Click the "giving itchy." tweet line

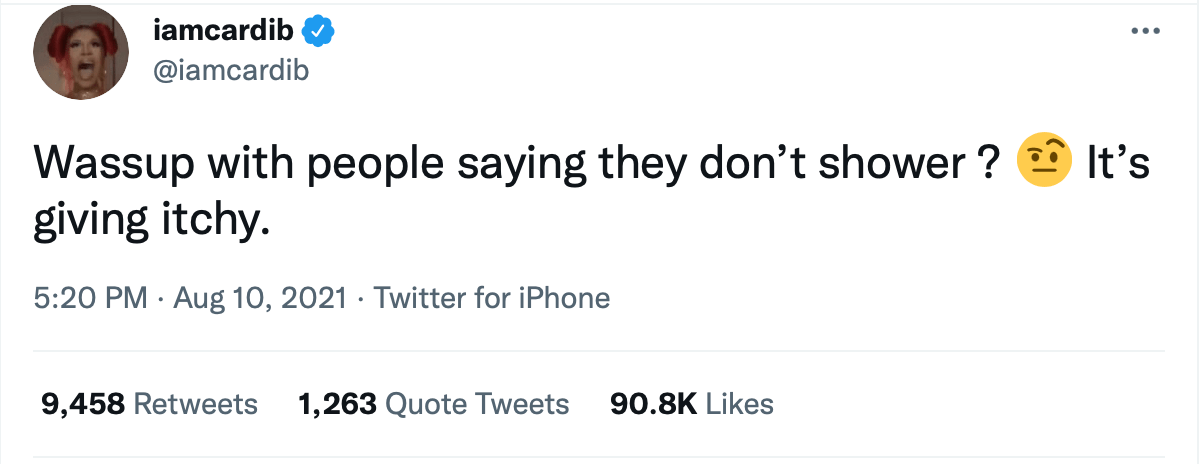[x=152, y=216]
